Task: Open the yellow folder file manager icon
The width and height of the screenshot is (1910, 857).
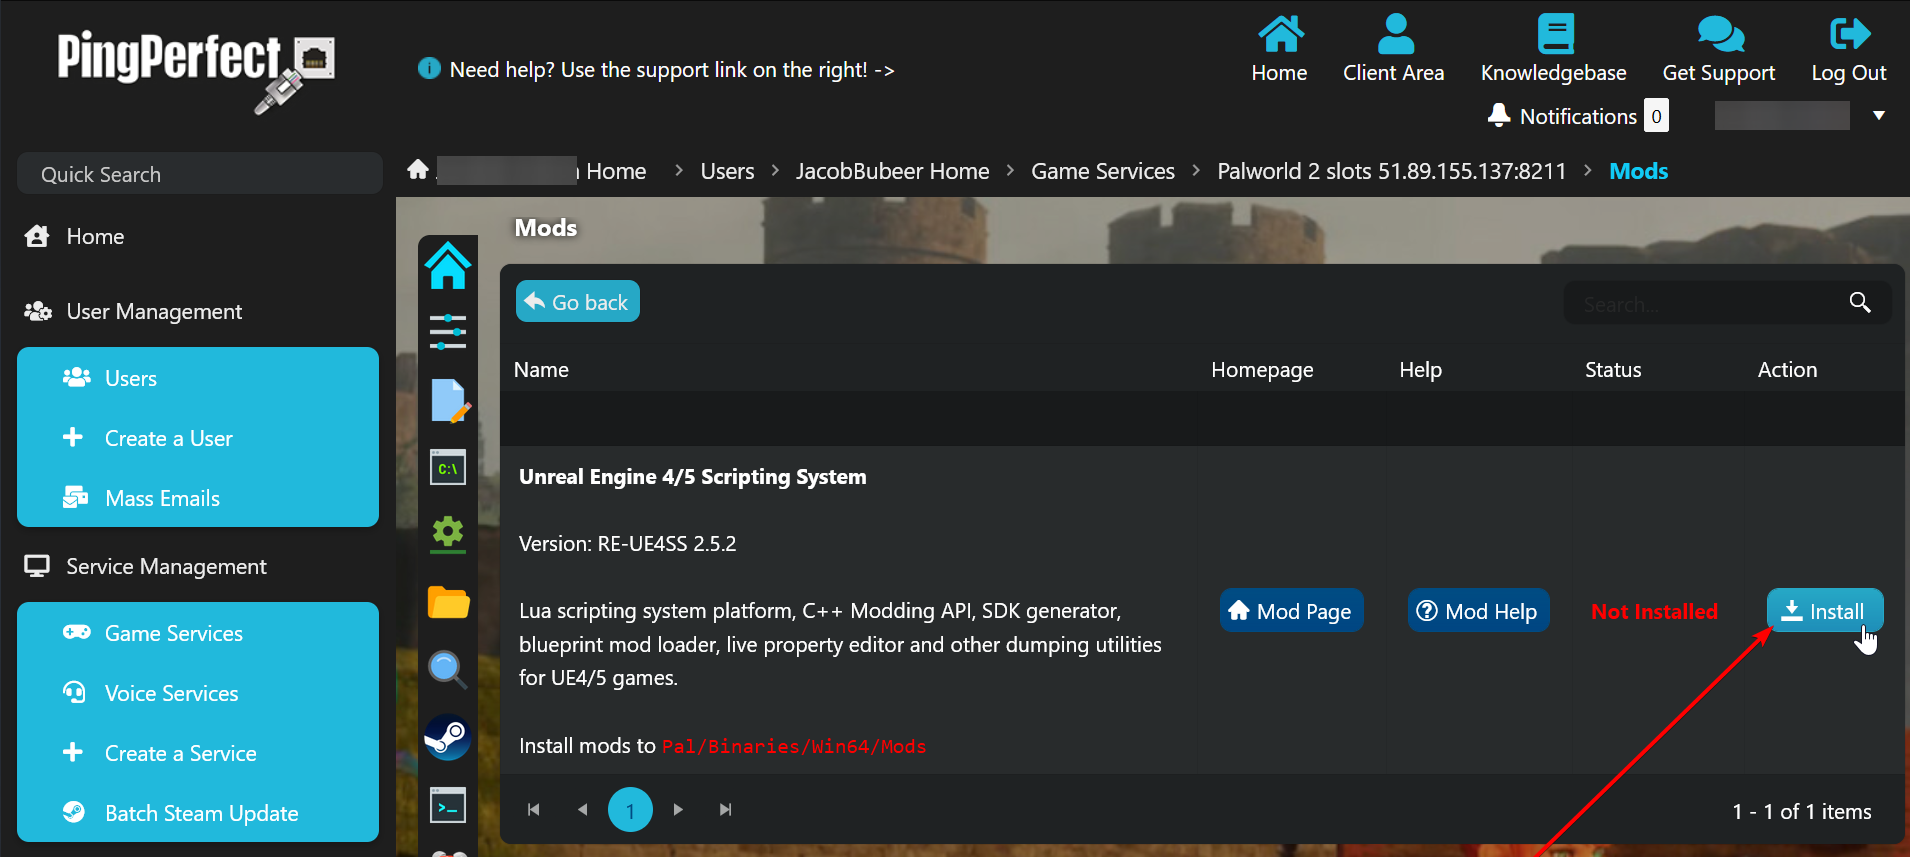Action: point(447,603)
